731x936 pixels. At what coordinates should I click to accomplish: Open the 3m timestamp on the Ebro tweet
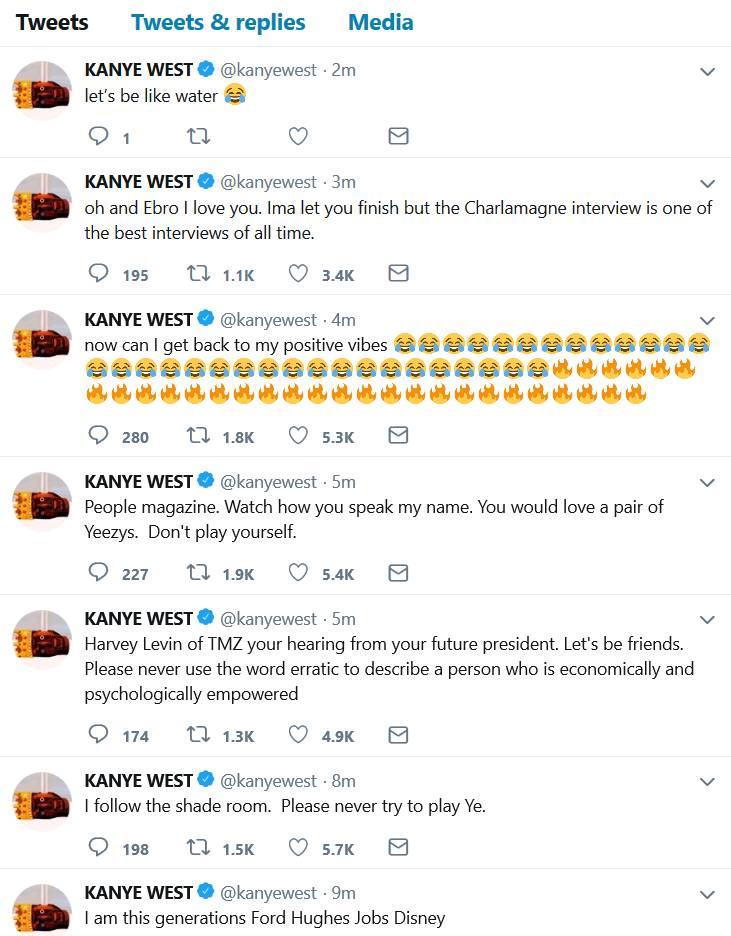click(x=343, y=182)
